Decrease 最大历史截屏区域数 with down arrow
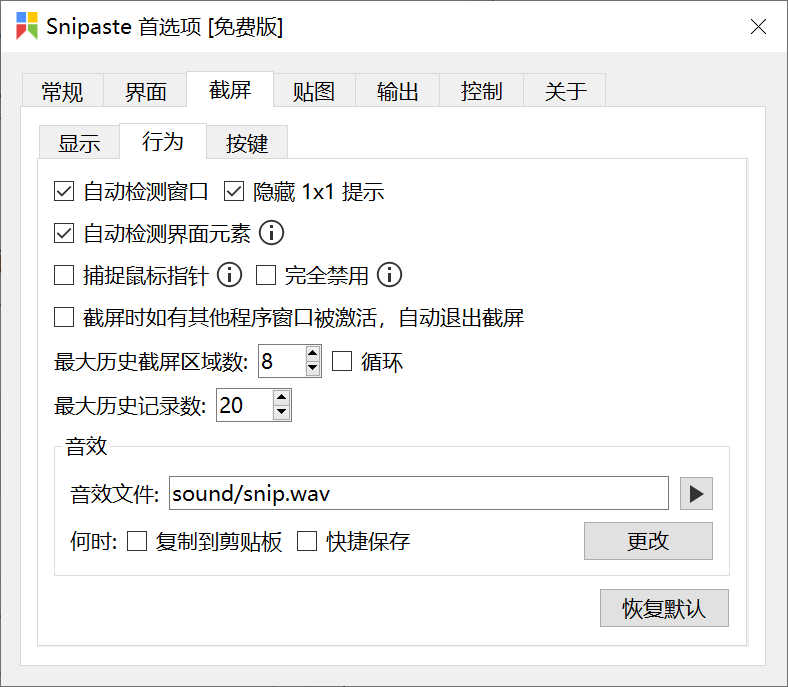 [313, 368]
